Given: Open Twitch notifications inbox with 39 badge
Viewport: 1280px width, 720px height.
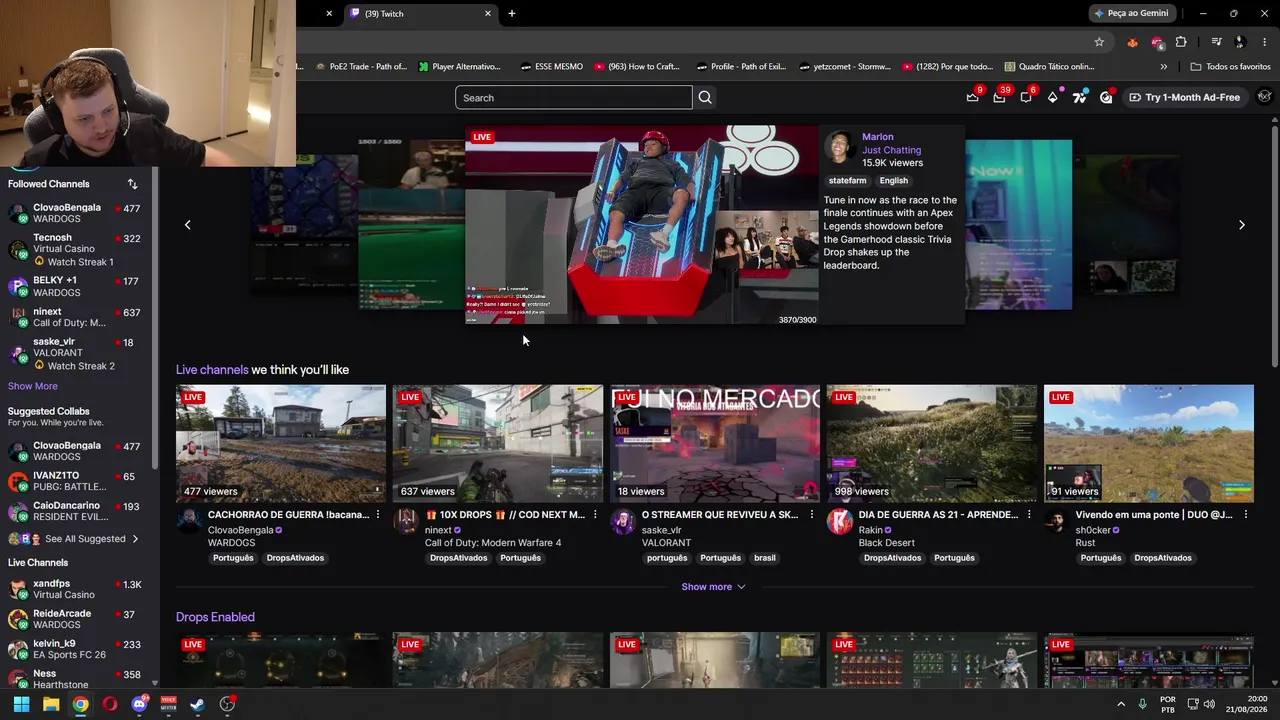Looking at the screenshot, I should 999,97.
